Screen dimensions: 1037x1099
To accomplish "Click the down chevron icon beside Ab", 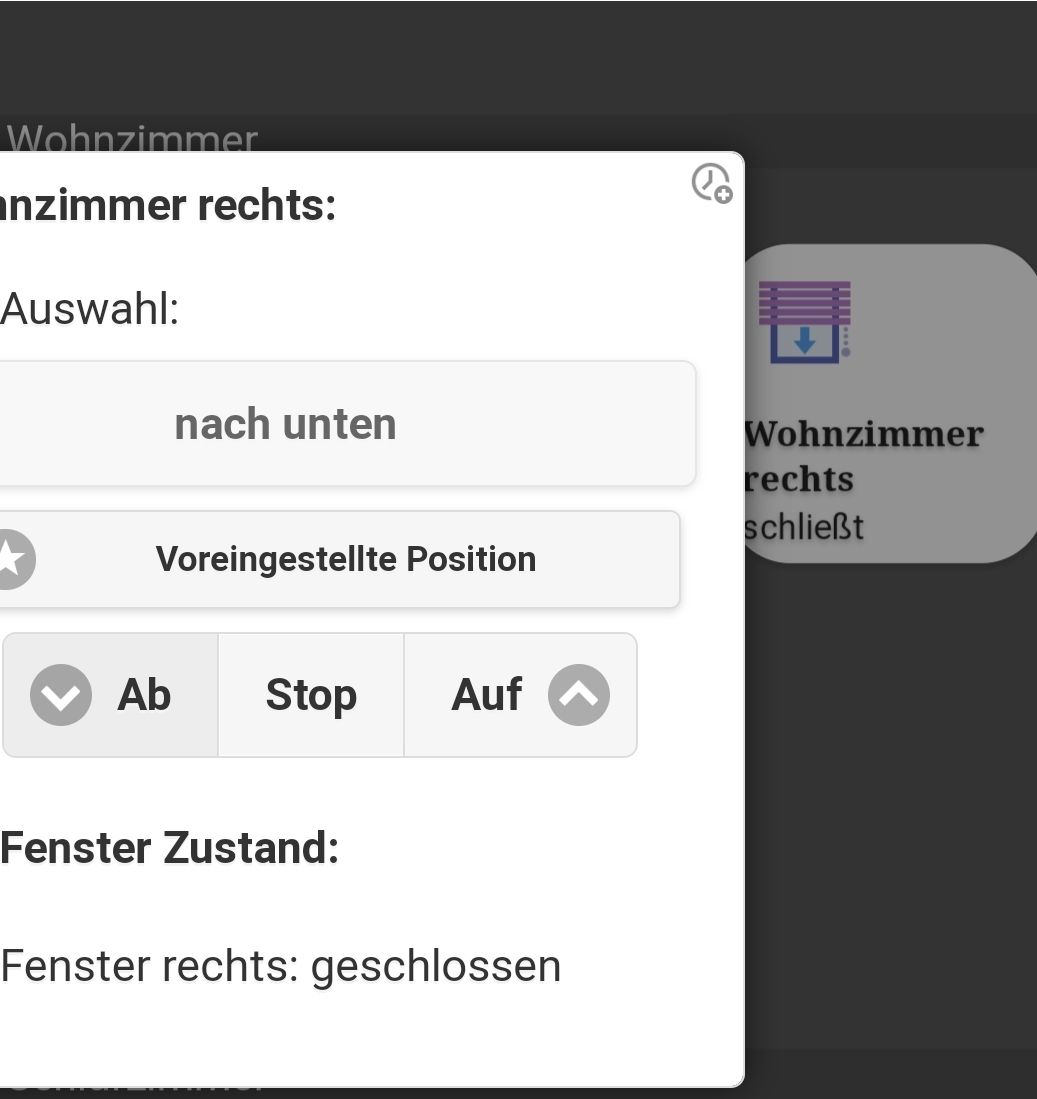I will pos(61,695).
